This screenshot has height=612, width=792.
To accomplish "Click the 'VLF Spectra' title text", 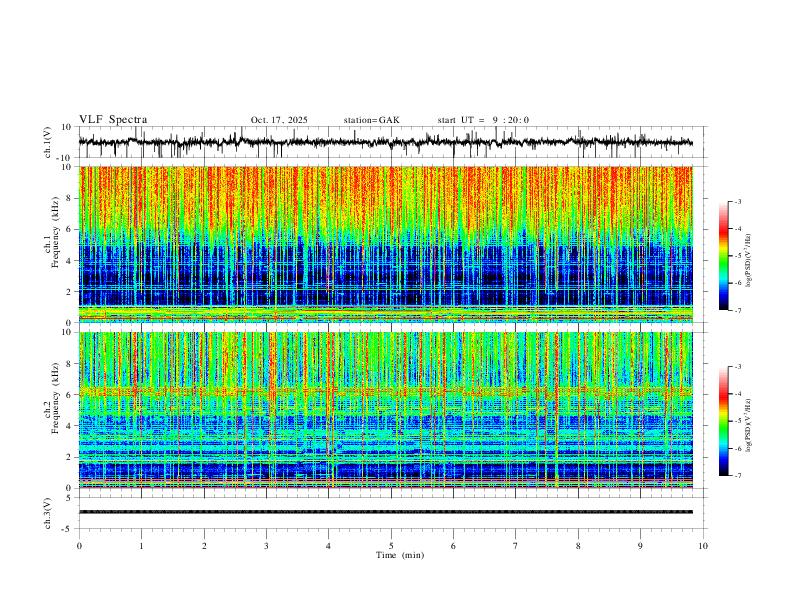I will [113, 120].
